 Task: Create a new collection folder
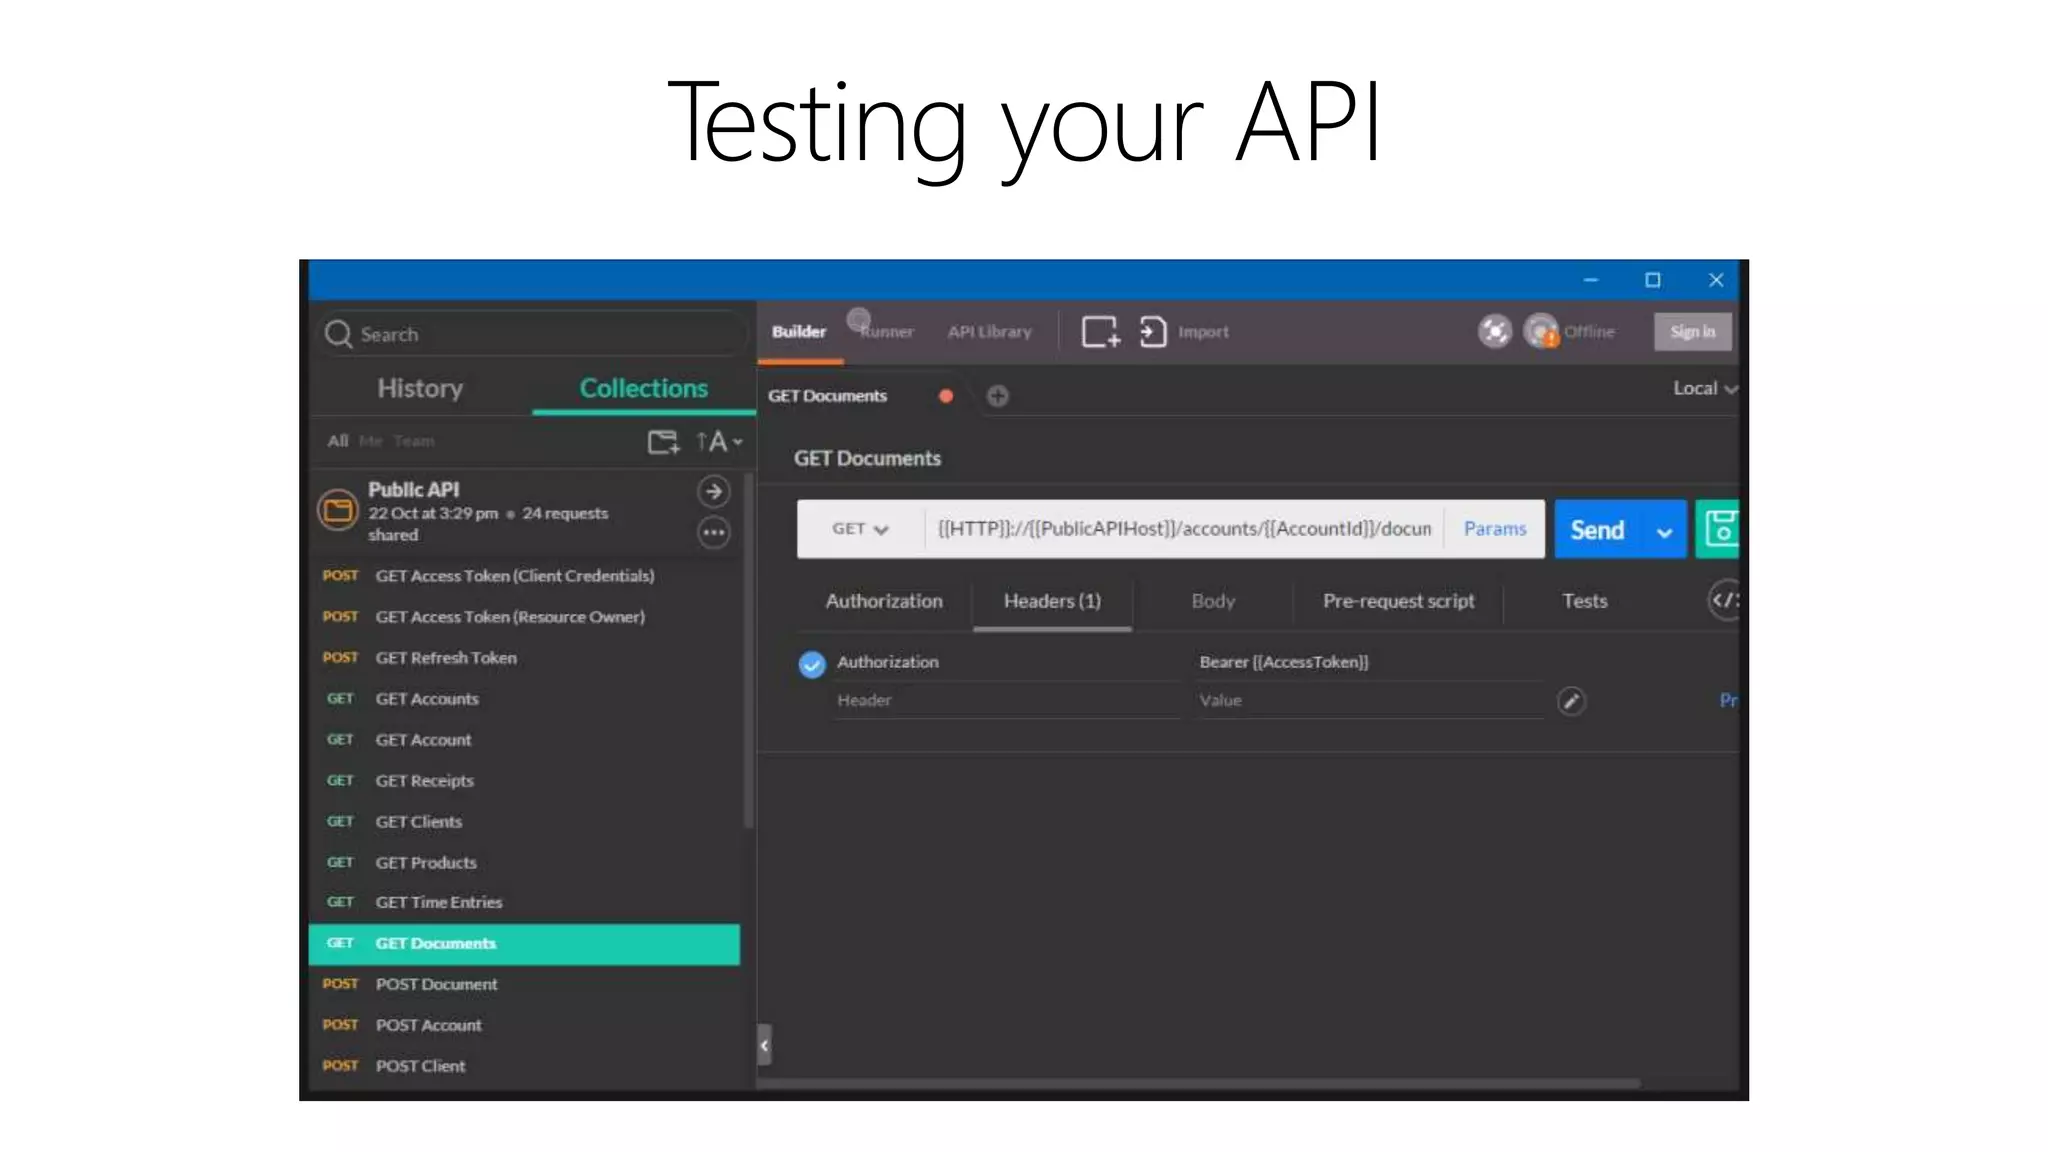[662, 441]
